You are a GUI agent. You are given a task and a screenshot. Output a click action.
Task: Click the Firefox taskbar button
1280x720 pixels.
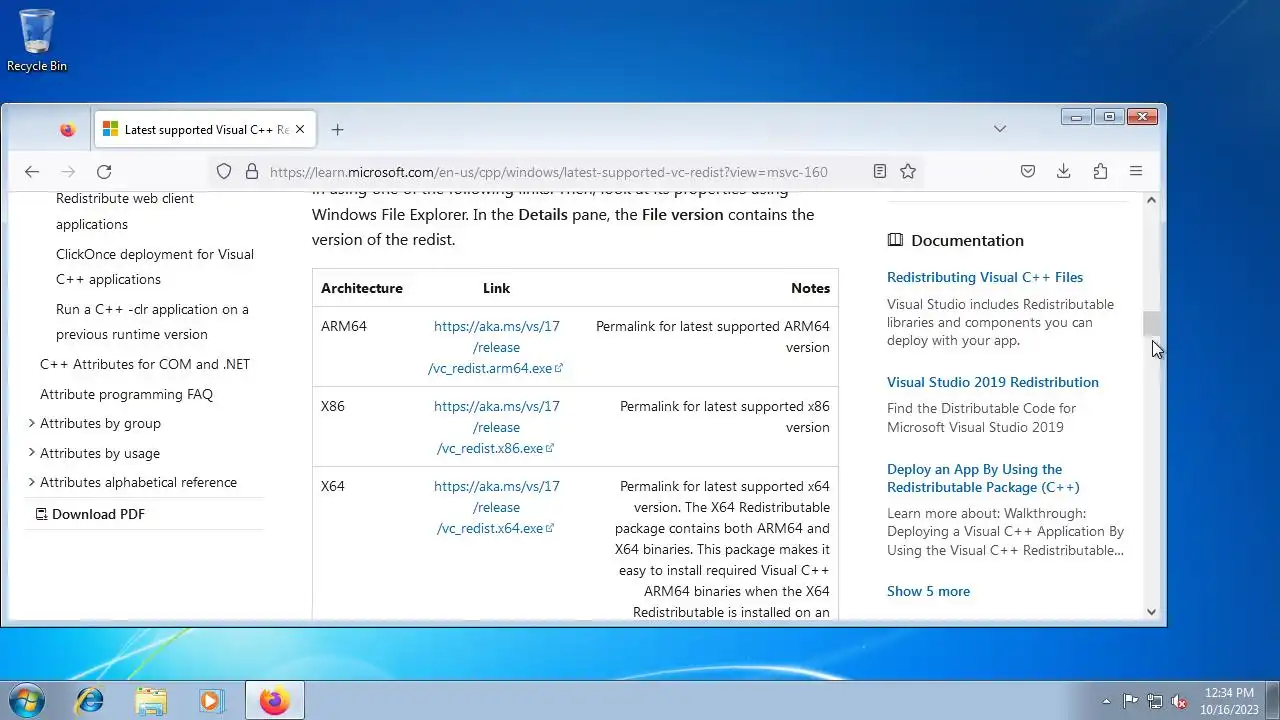tap(275, 700)
